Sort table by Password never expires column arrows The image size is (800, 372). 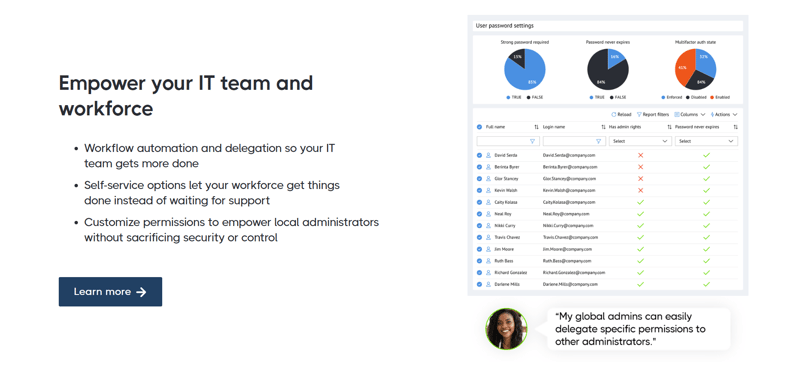coord(735,127)
